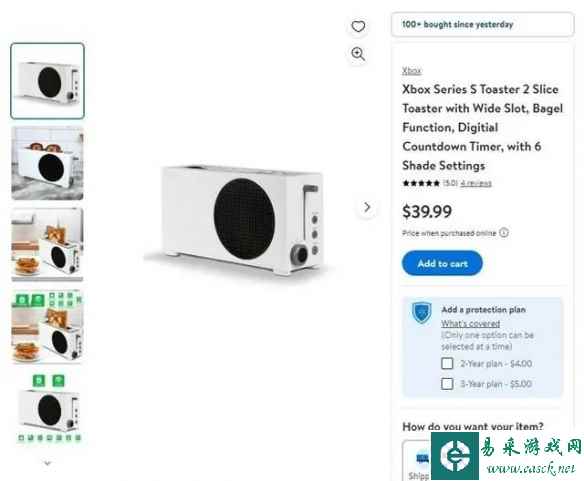Enable the 3-Year plan checkbox

(x=447, y=384)
